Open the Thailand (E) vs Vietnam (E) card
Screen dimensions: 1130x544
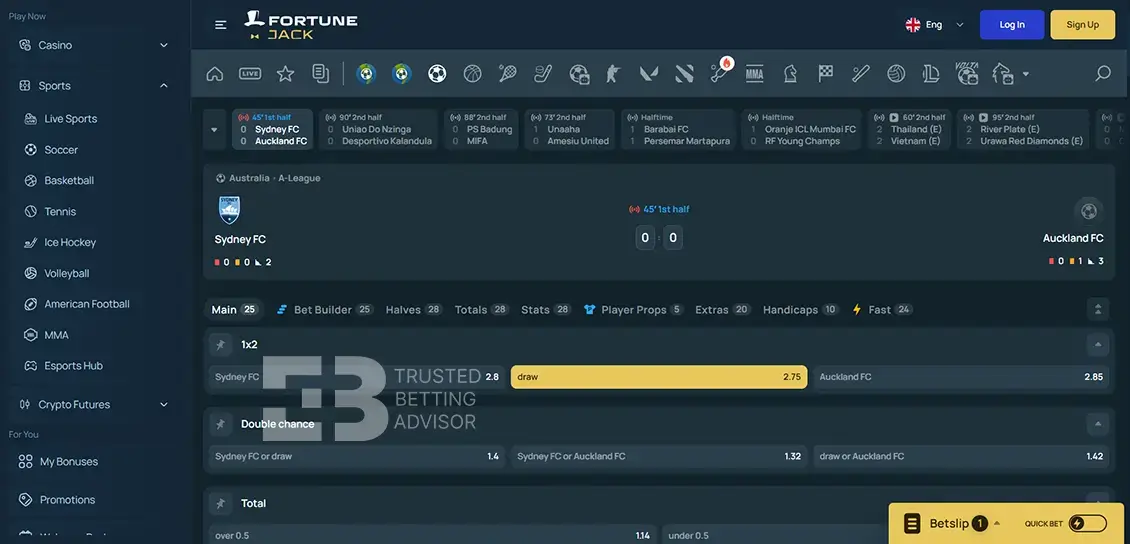click(x=910, y=130)
